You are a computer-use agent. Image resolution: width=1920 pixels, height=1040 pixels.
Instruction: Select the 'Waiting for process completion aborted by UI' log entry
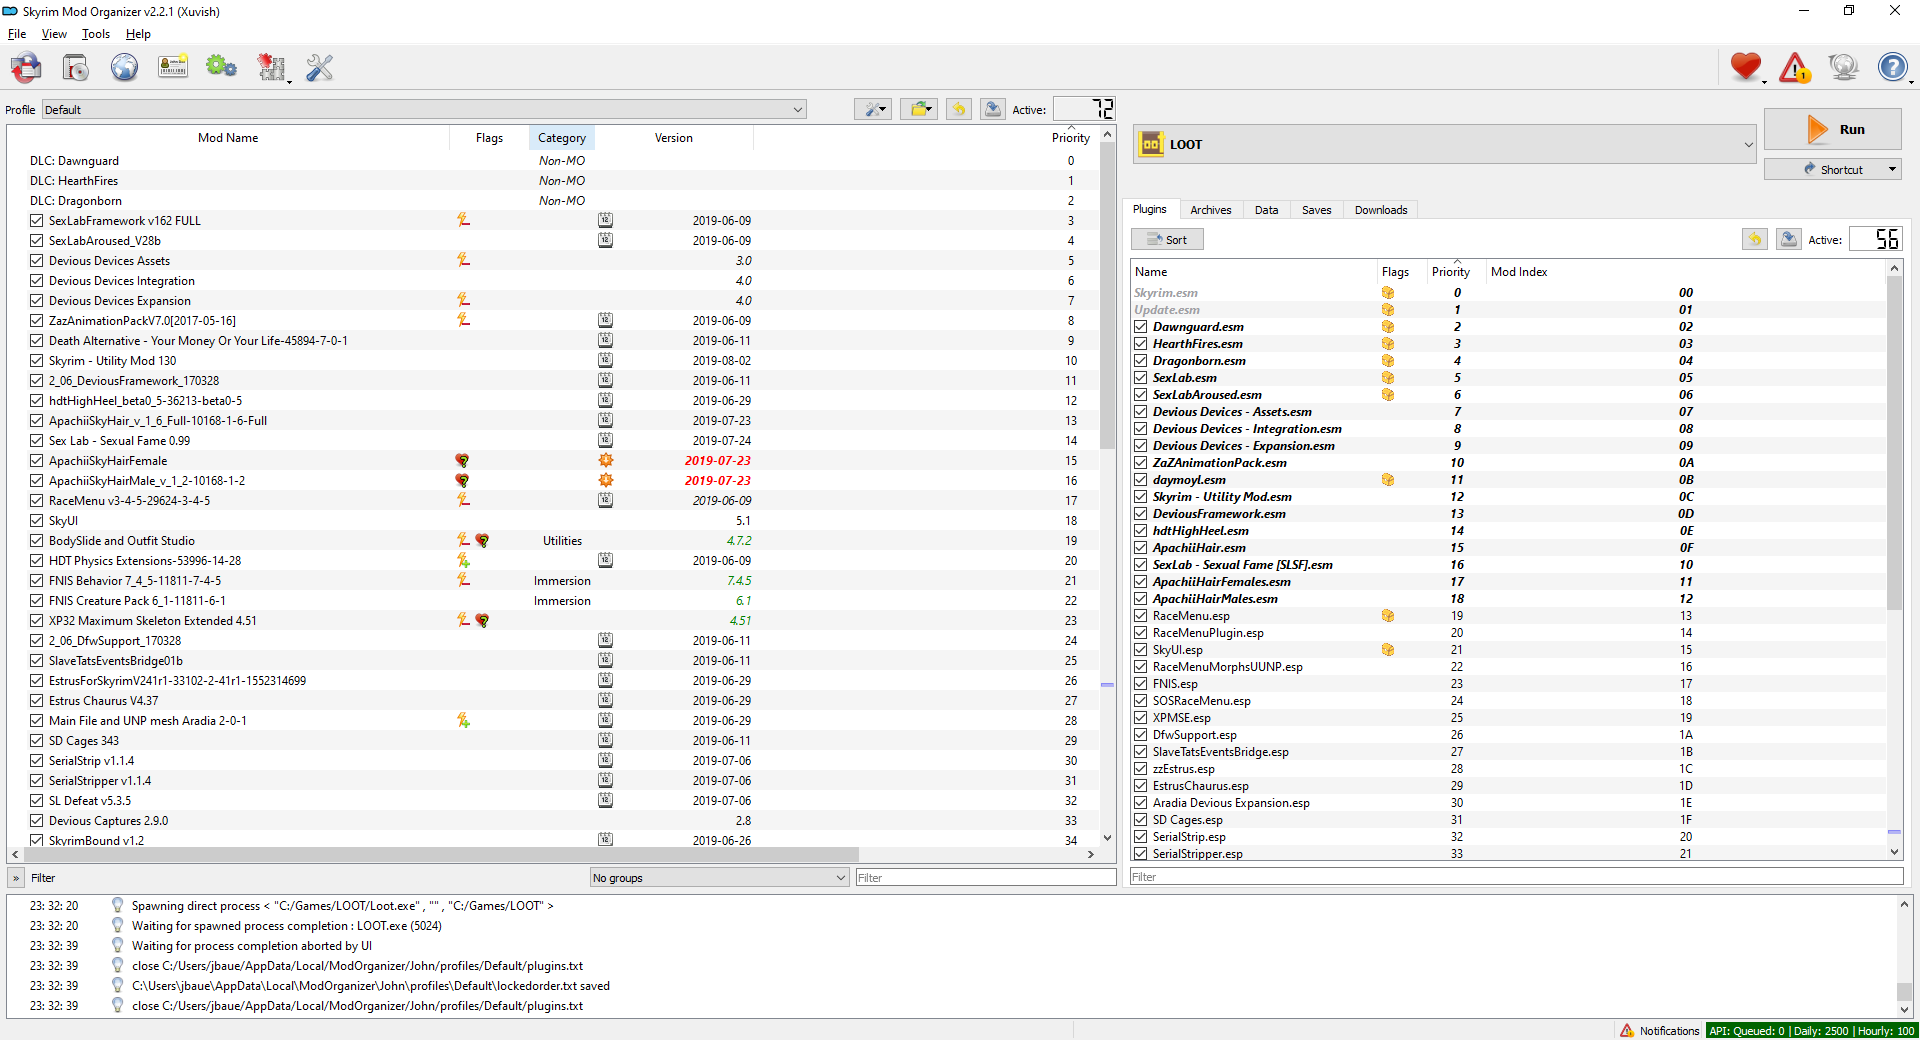click(x=252, y=946)
